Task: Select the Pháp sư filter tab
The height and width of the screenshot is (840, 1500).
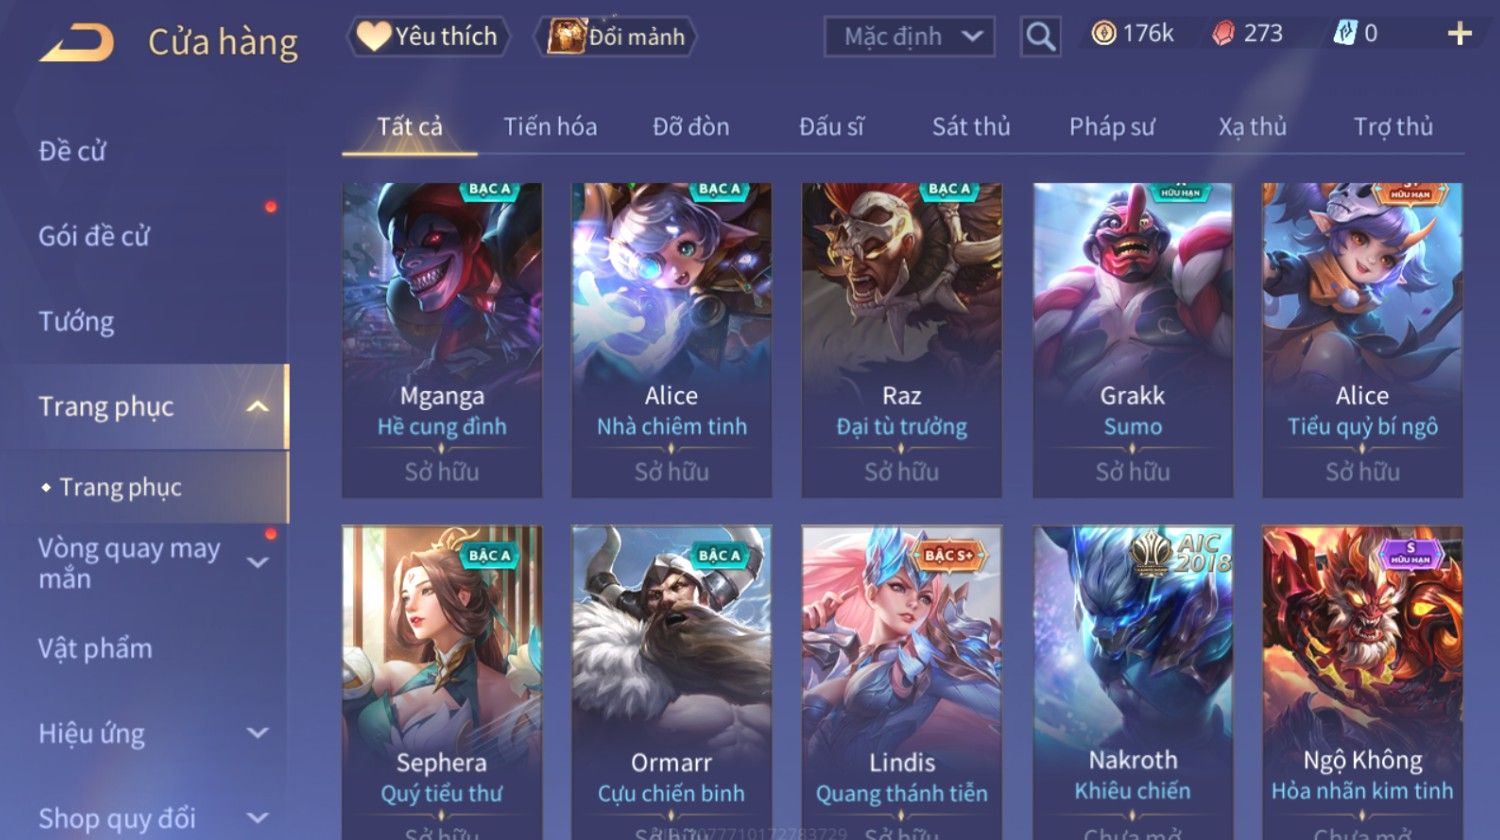Action: [1111, 127]
